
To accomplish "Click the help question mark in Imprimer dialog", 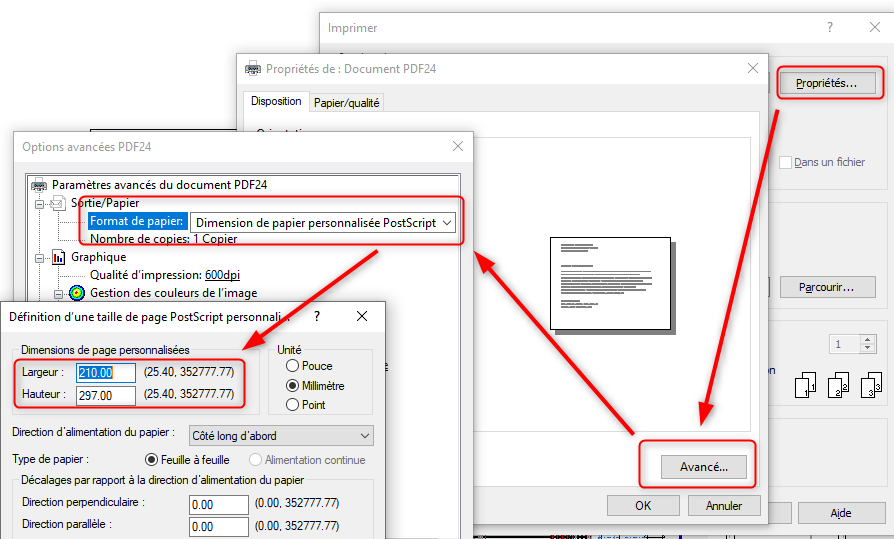I will pyautogui.click(x=829, y=28).
